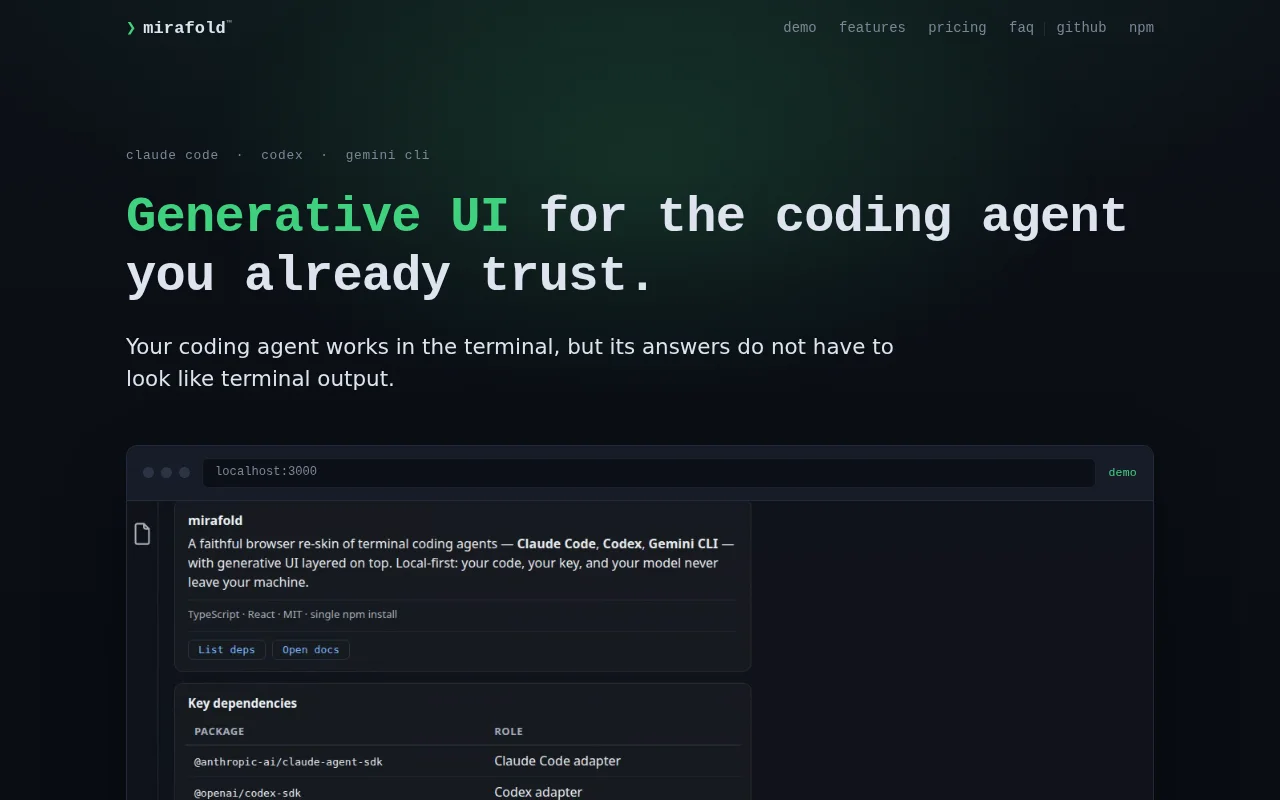Click the Claude Code adapter role cell
The width and height of the screenshot is (1280, 800).
click(557, 761)
